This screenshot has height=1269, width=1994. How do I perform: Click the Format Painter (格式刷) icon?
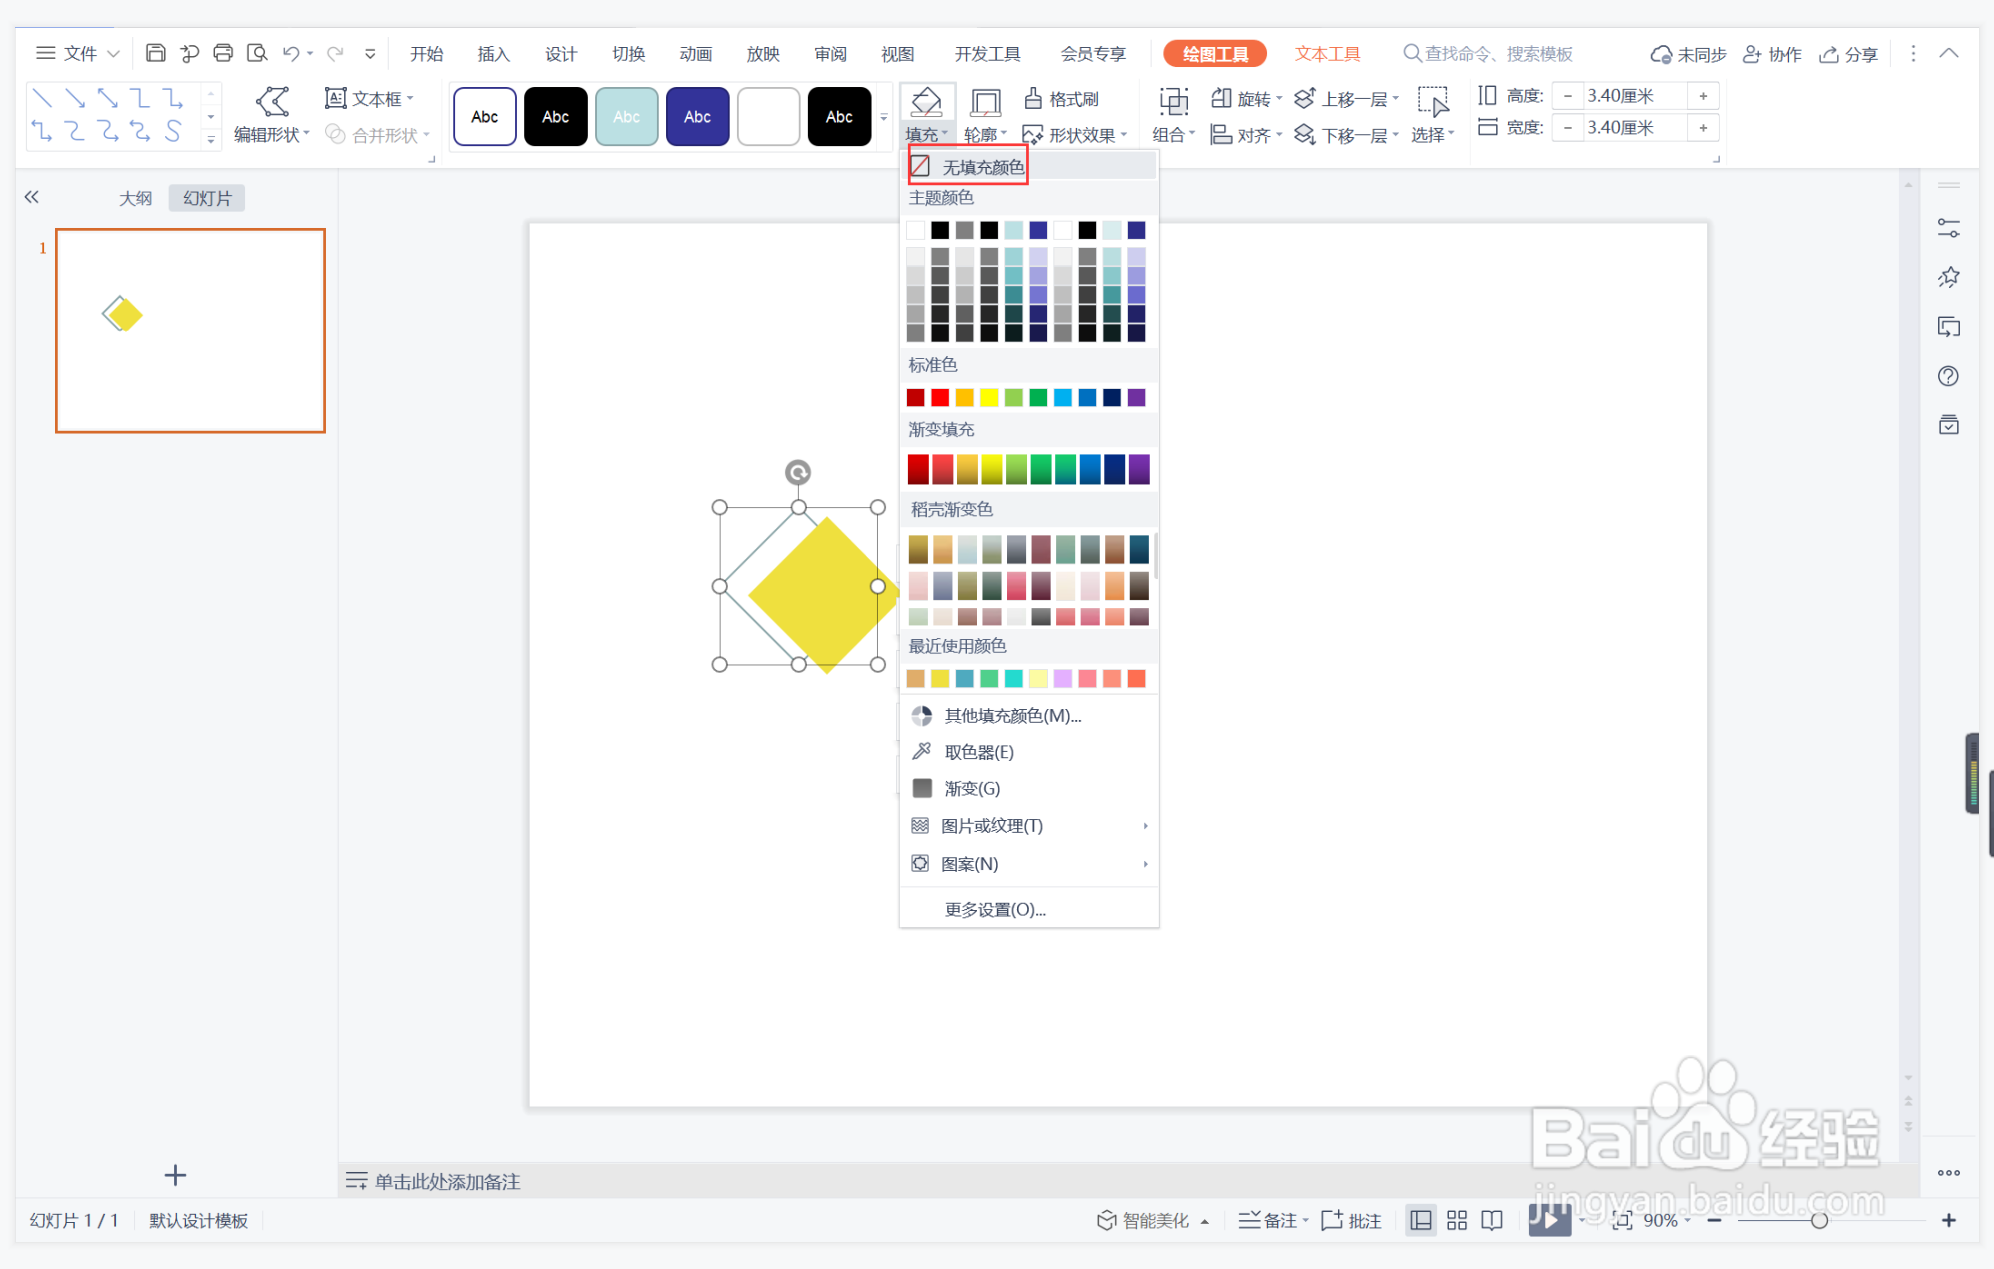coord(1034,98)
